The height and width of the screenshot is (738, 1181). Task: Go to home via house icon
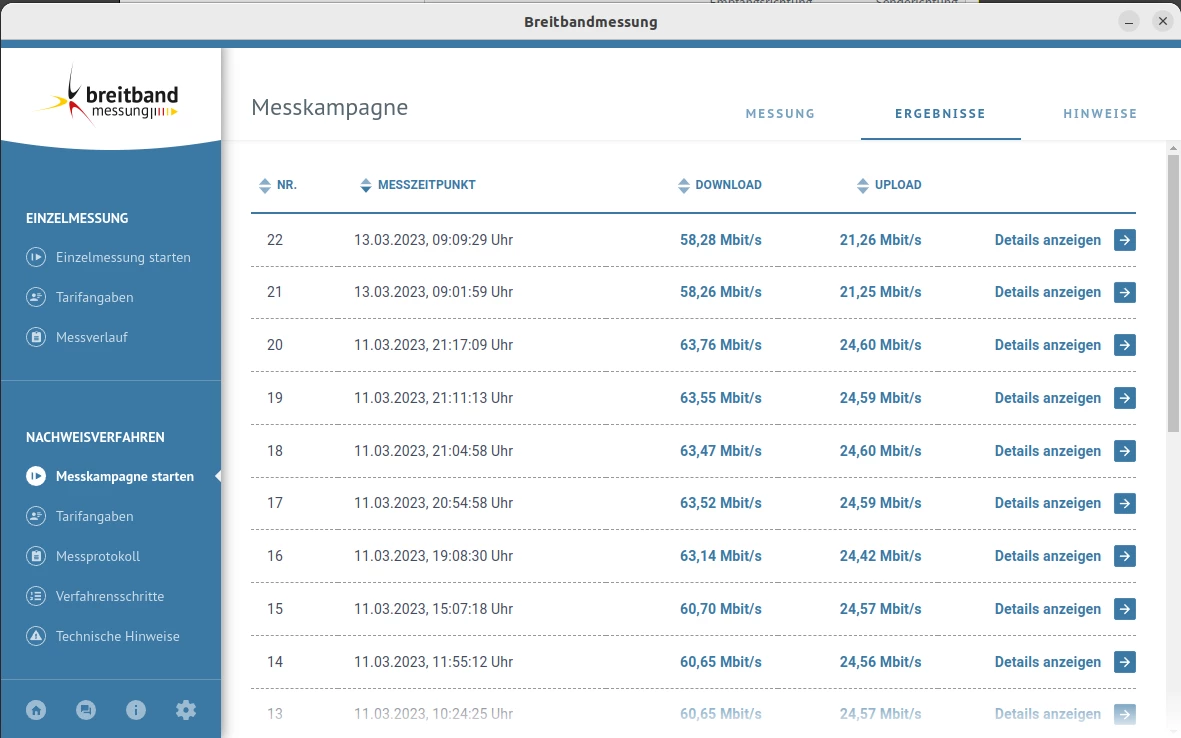tap(36, 709)
